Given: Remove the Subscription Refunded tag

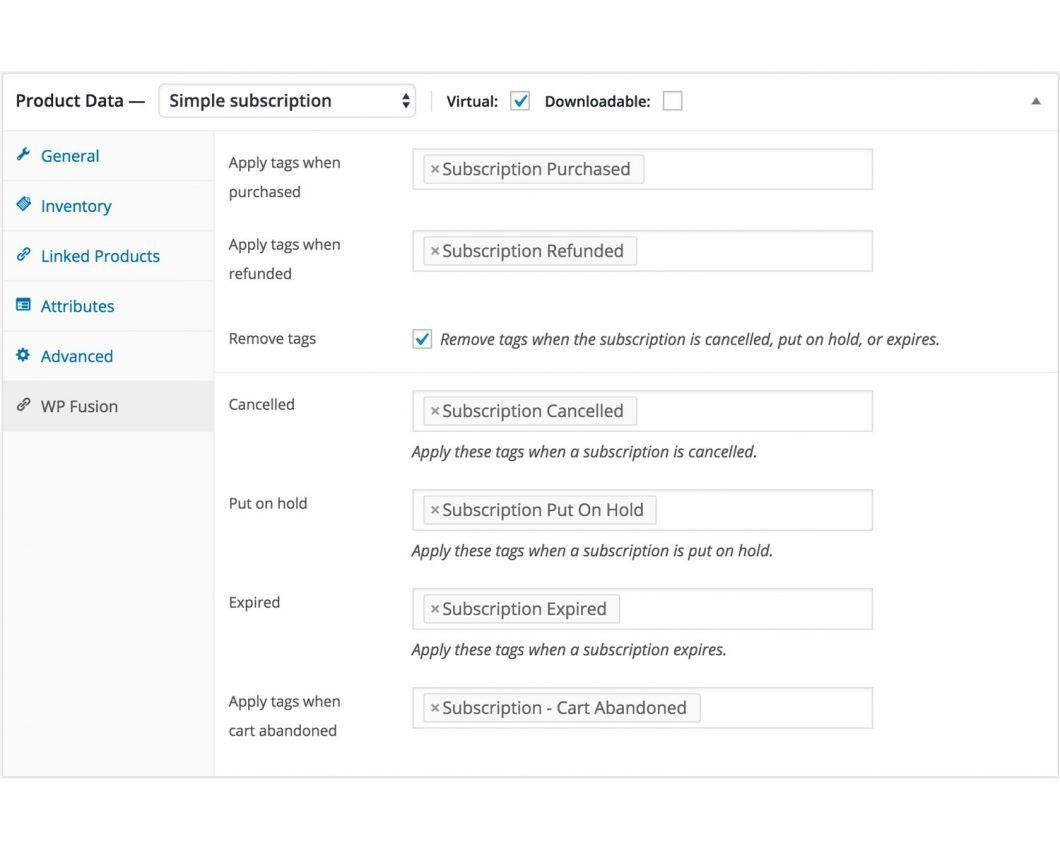Looking at the screenshot, I should [x=435, y=252].
